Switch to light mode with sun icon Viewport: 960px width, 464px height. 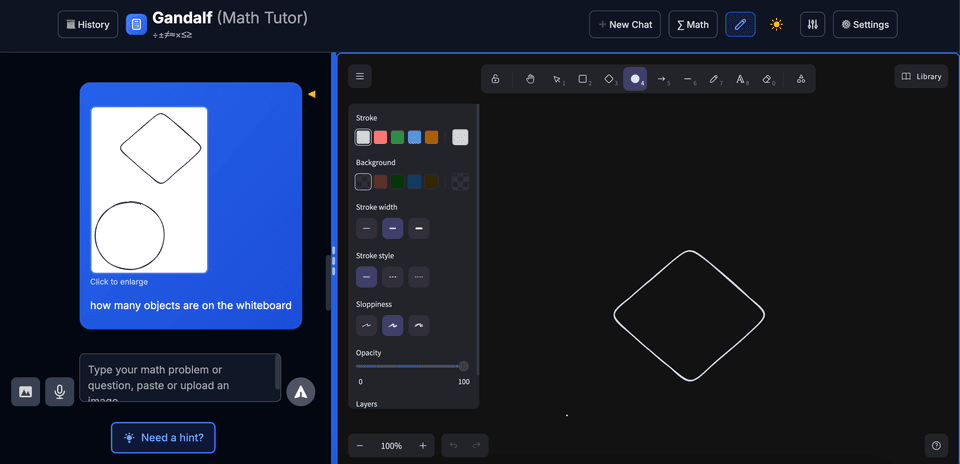click(776, 24)
